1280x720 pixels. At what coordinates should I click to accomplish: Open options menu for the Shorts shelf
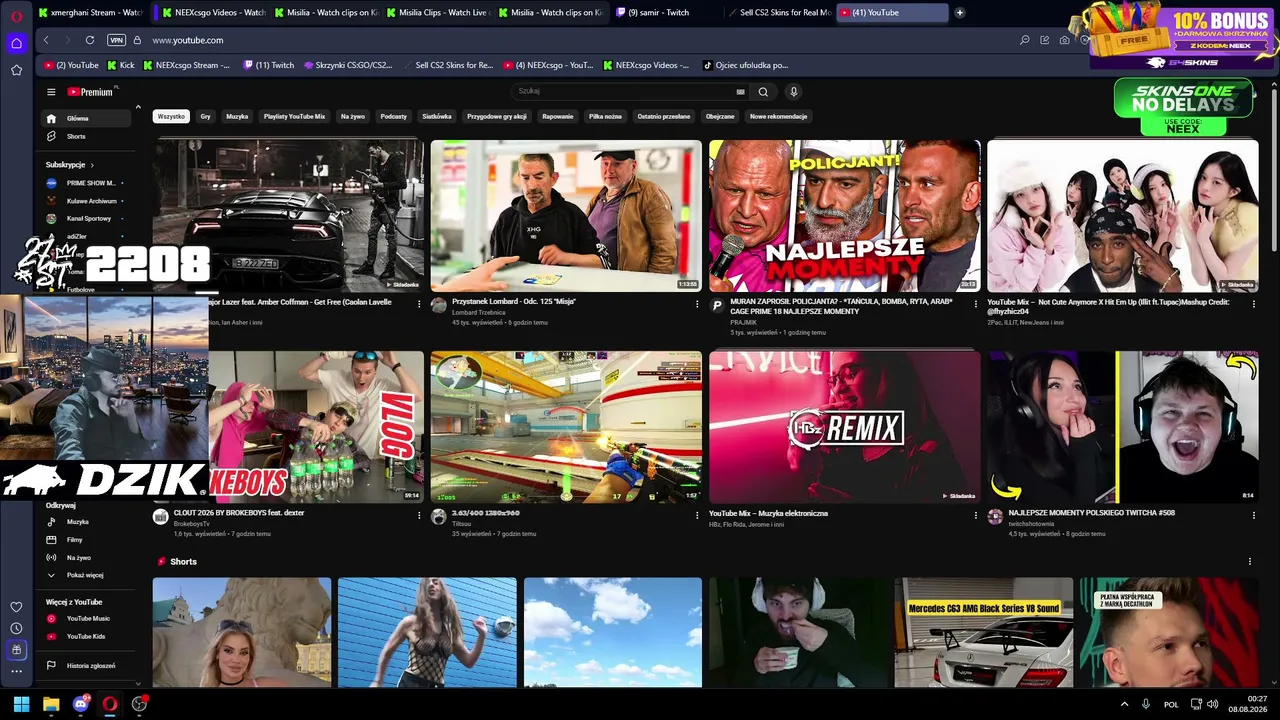1249,562
